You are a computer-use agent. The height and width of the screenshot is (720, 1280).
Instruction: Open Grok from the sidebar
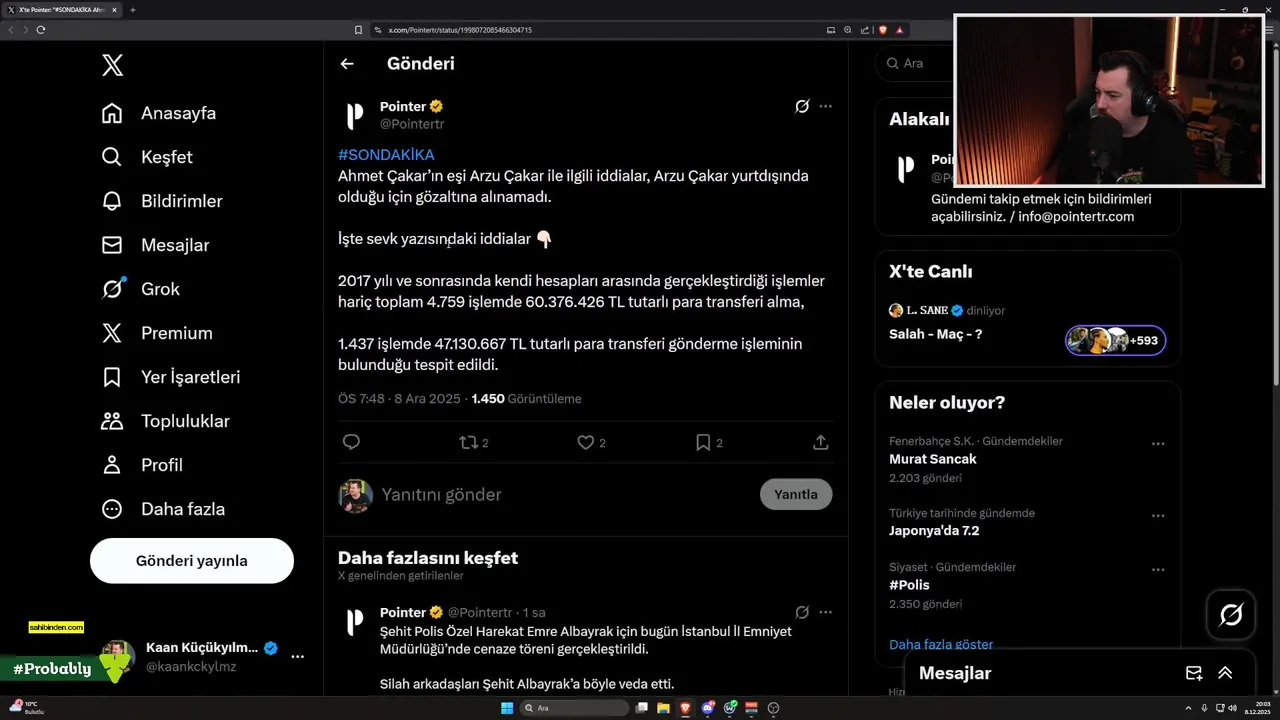click(x=141, y=289)
